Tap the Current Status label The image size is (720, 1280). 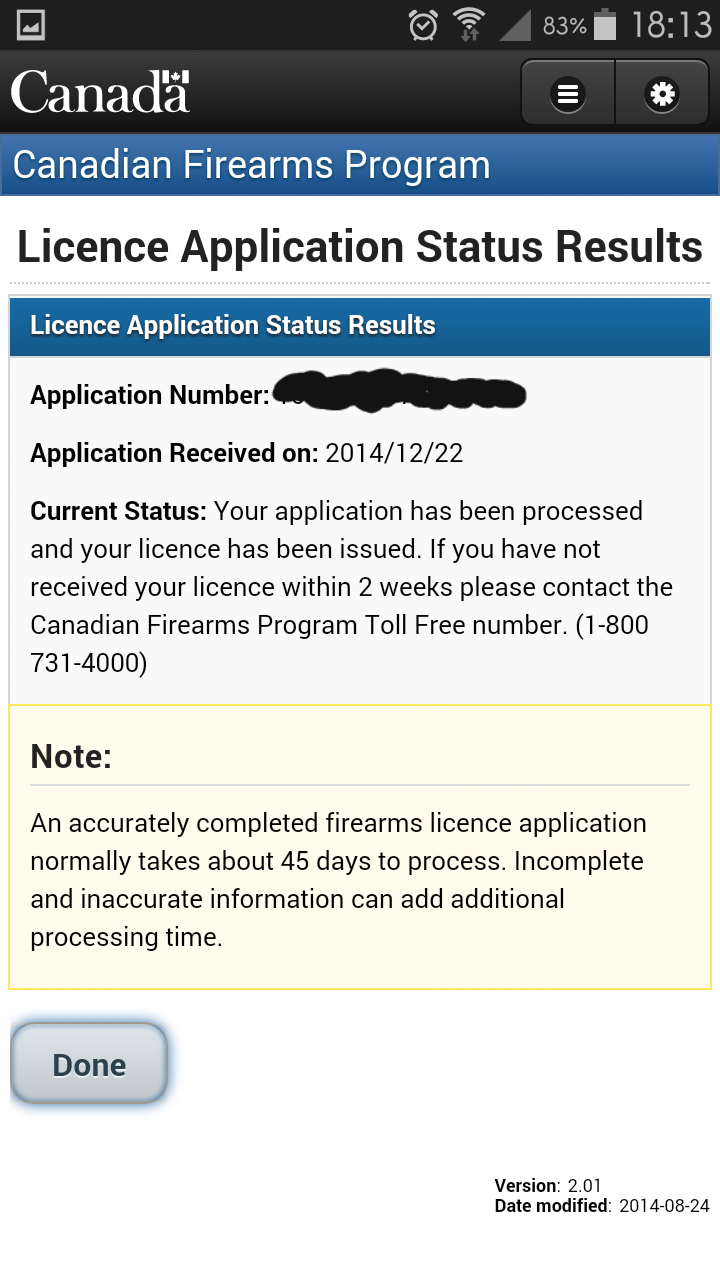tap(118, 511)
